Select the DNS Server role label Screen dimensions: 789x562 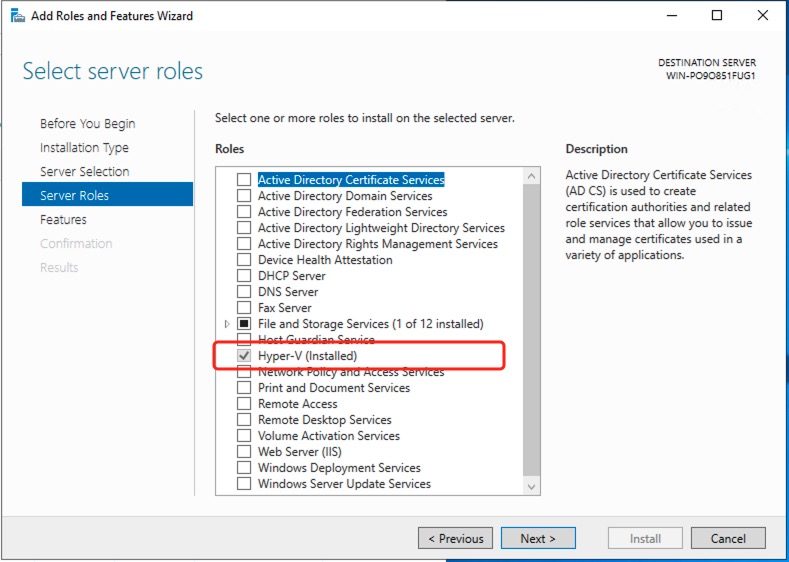[x=288, y=292]
